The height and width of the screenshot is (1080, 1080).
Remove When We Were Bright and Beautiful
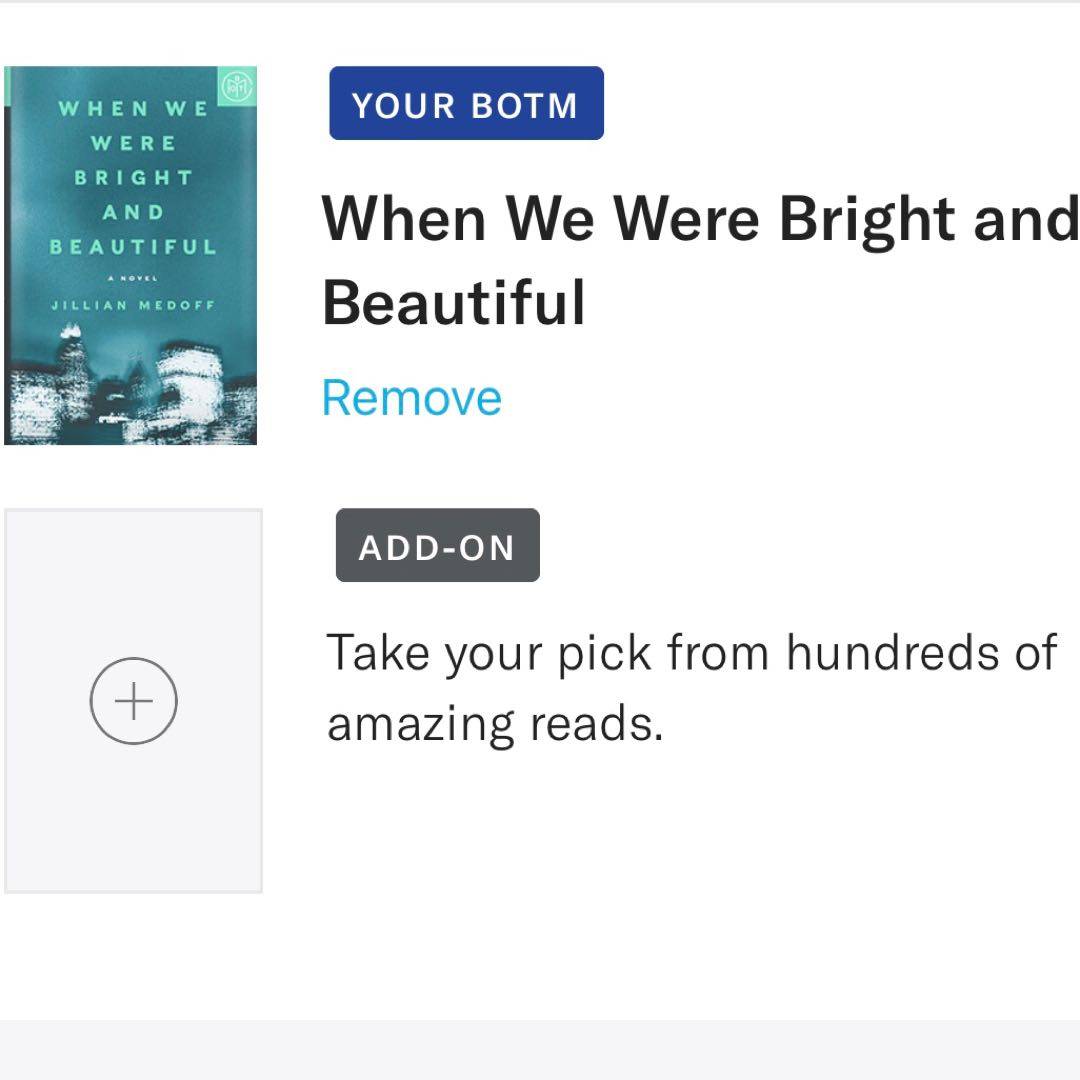point(411,398)
